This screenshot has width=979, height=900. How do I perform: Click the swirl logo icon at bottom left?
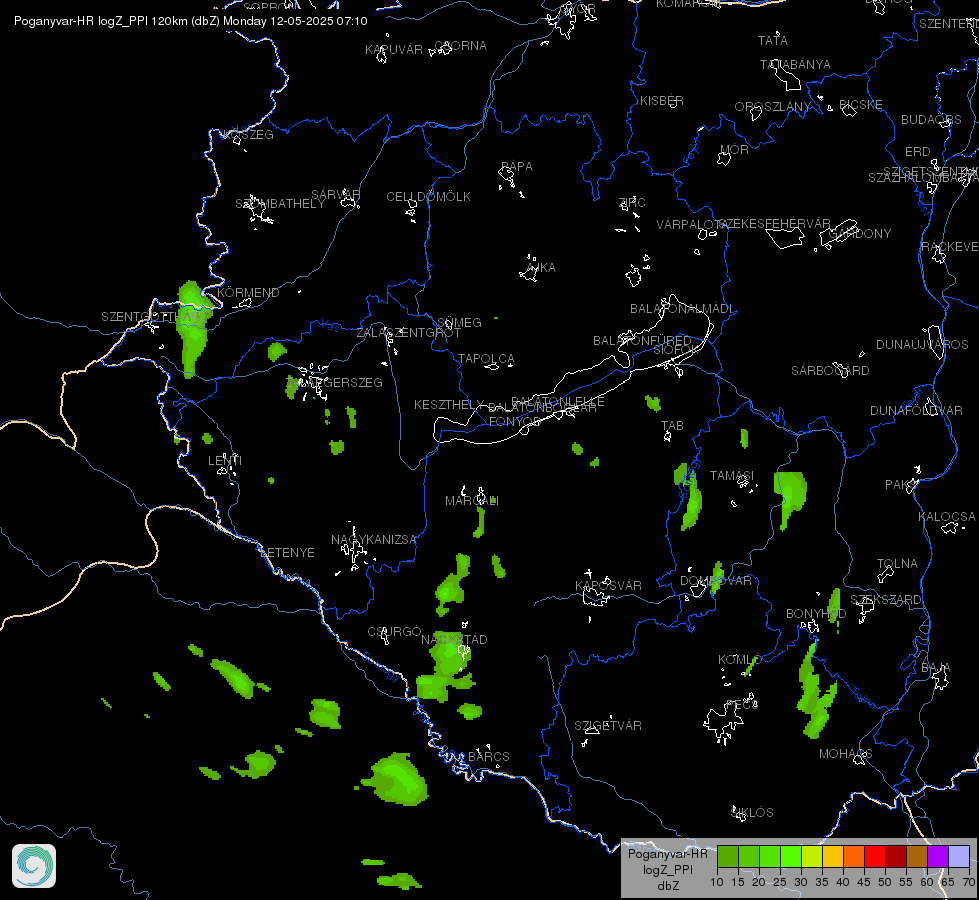coord(34,866)
